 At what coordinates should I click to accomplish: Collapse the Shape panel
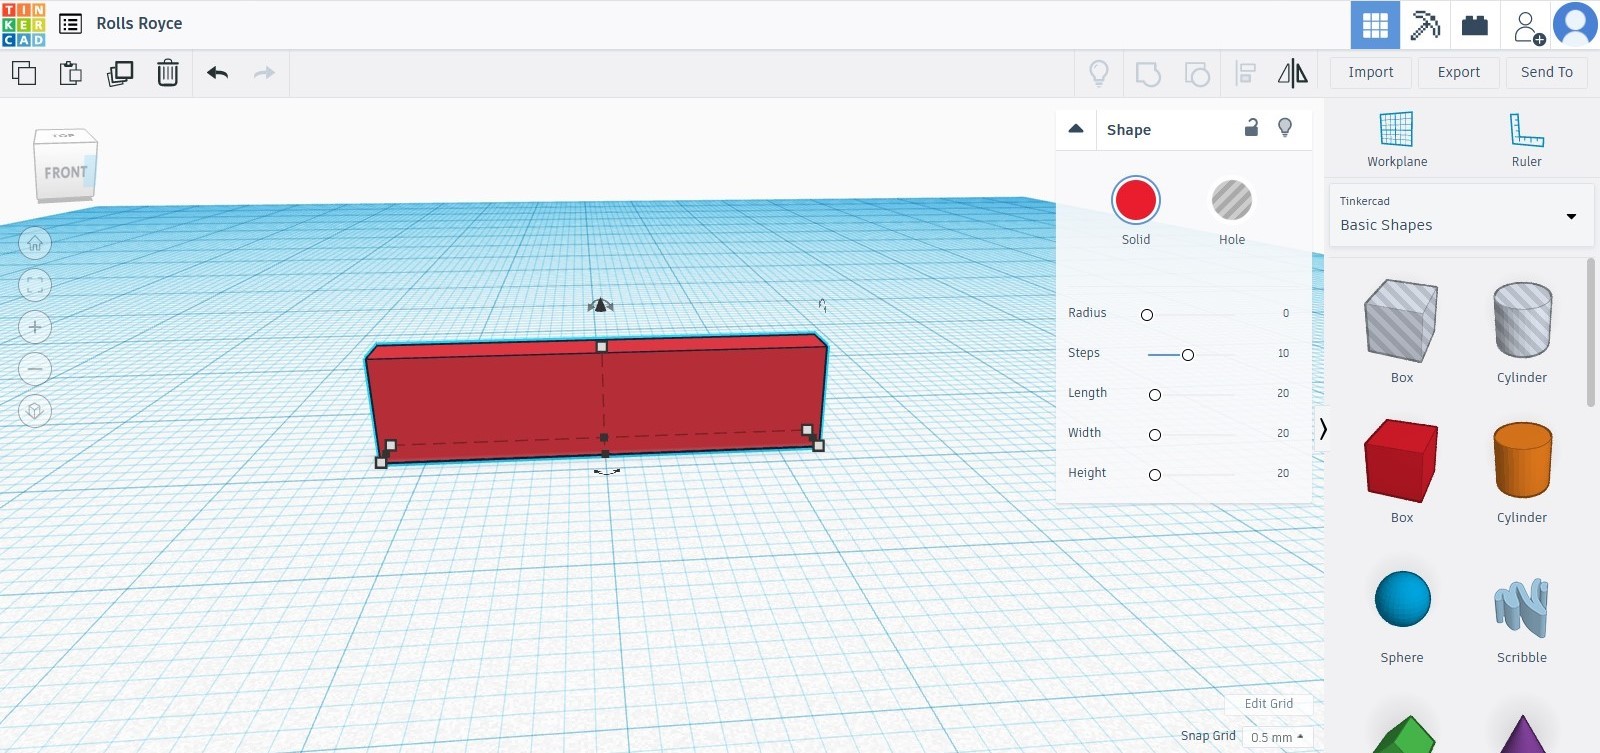(x=1076, y=129)
